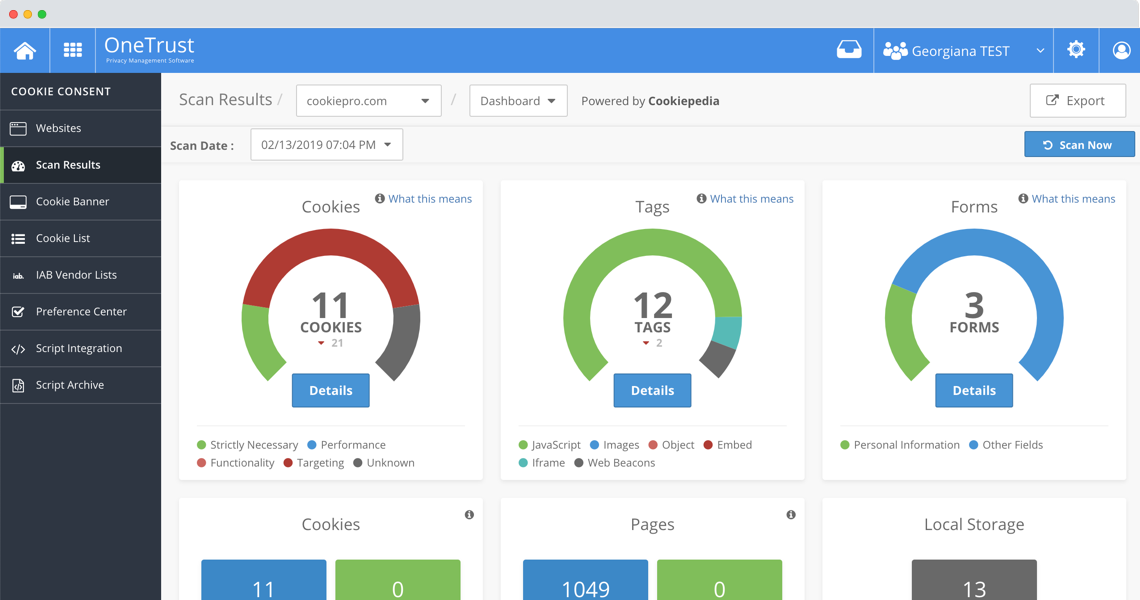The width and height of the screenshot is (1140, 600).
Task: Toggle Strictly Necessary legend dot
Action: pyautogui.click(x=202, y=445)
